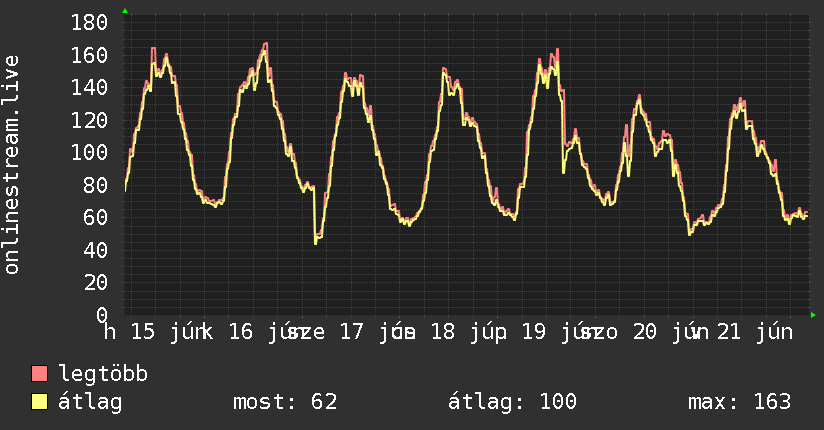
Task: Click the 21 jún date label
Action: pyautogui.click(x=755, y=332)
